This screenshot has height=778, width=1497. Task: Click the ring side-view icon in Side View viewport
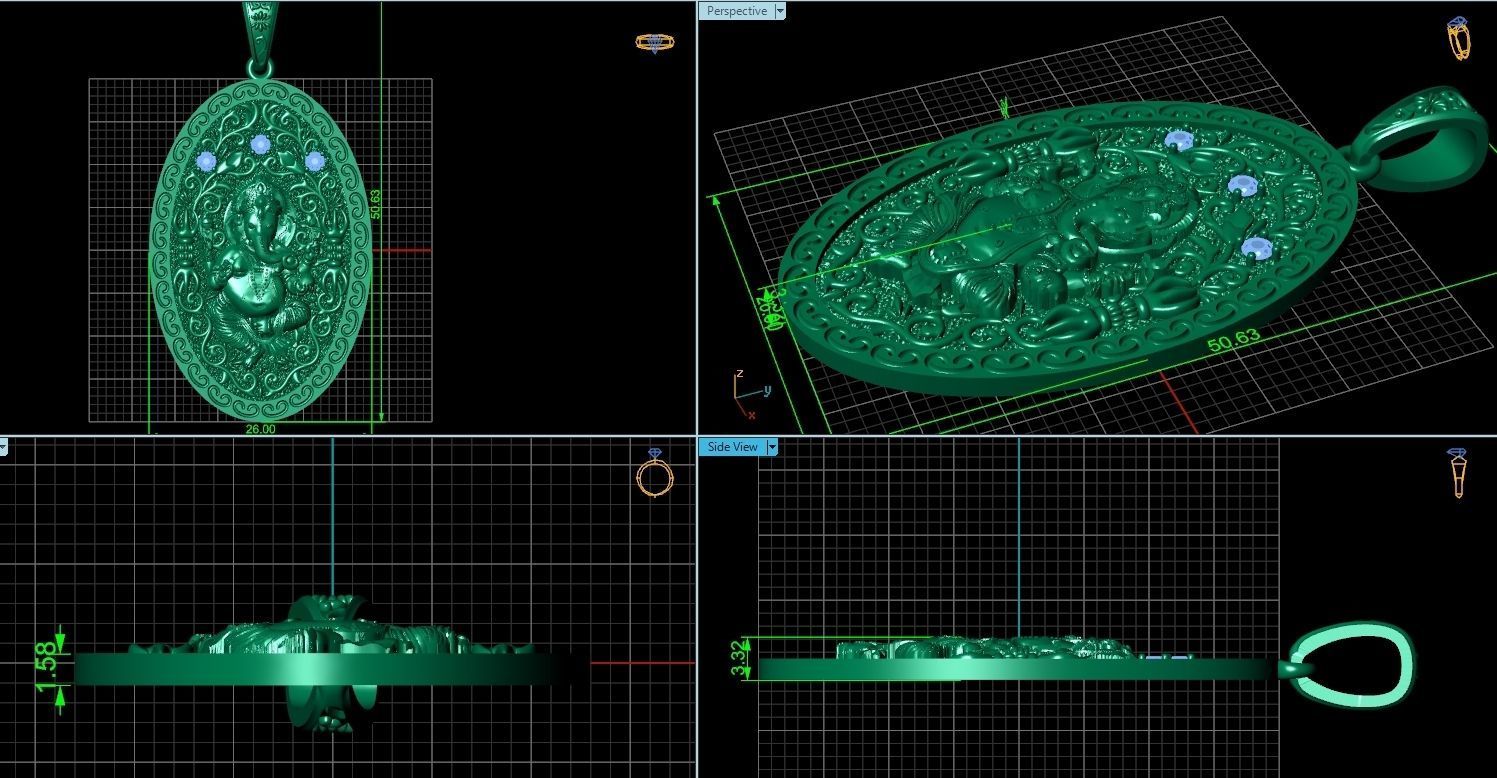pyautogui.click(x=1458, y=472)
